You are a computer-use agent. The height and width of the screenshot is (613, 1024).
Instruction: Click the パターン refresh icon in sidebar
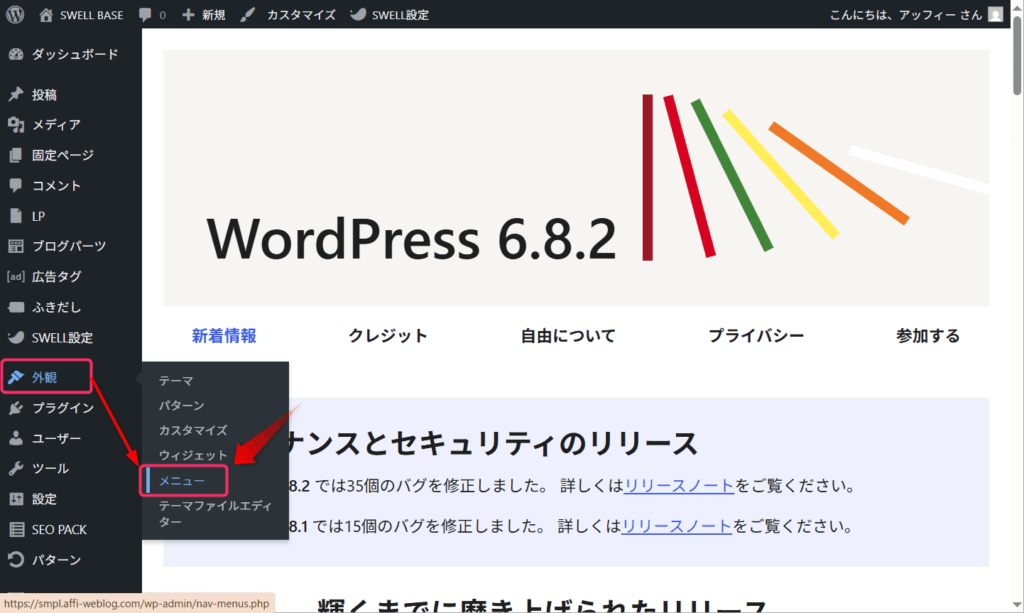[16, 560]
